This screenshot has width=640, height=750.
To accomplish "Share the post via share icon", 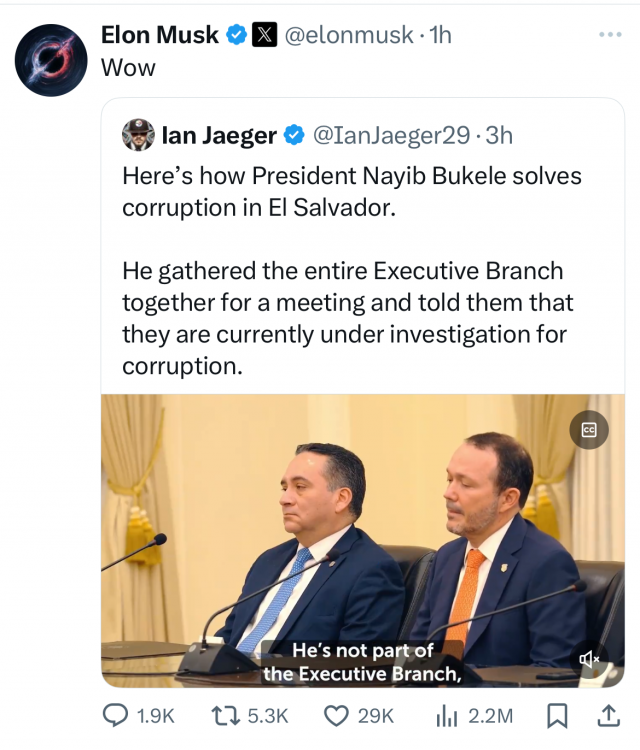I will click(607, 715).
